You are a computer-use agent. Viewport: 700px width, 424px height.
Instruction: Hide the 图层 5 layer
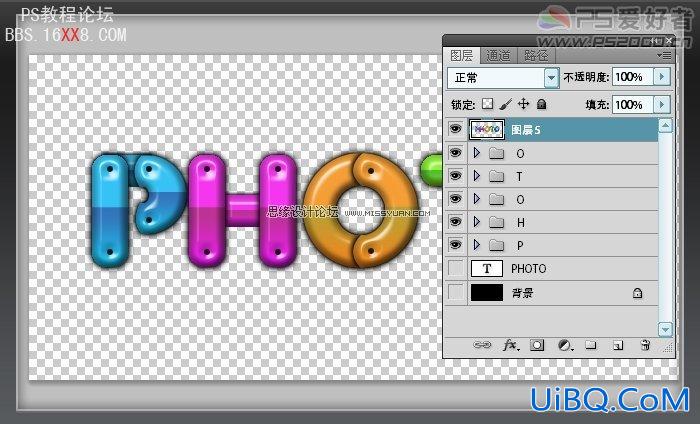tap(455, 129)
